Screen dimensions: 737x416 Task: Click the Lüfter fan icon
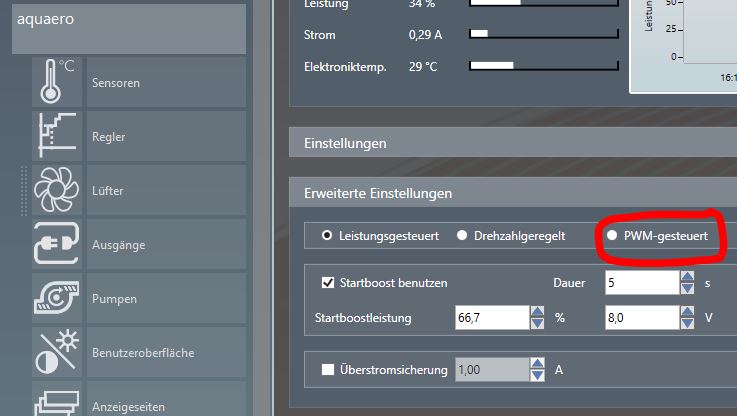click(x=57, y=190)
